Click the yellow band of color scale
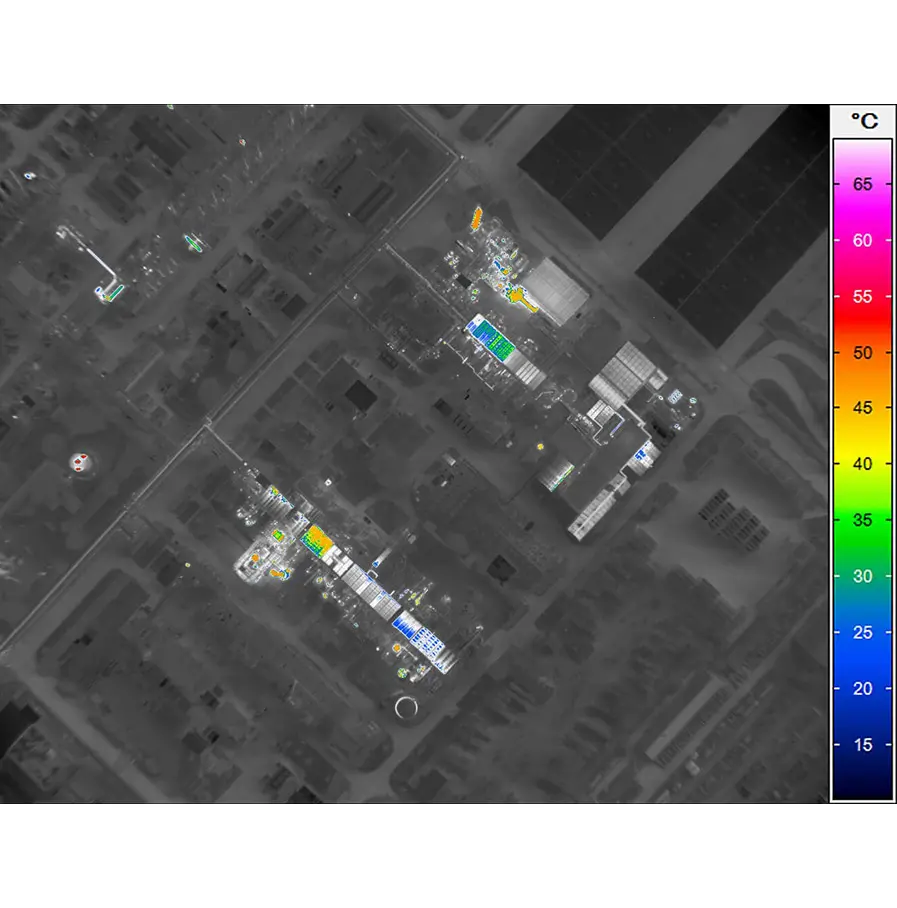The image size is (897, 908). pos(862,435)
